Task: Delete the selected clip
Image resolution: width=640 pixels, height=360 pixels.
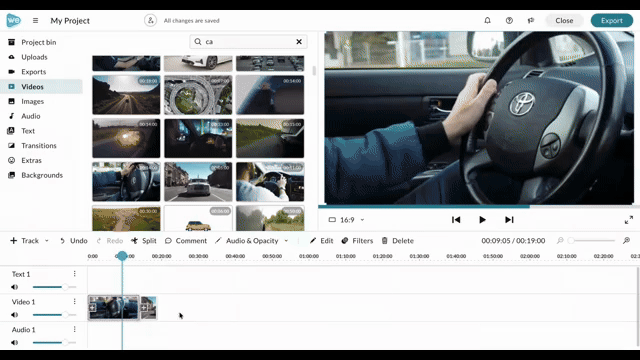Action: pos(398,240)
